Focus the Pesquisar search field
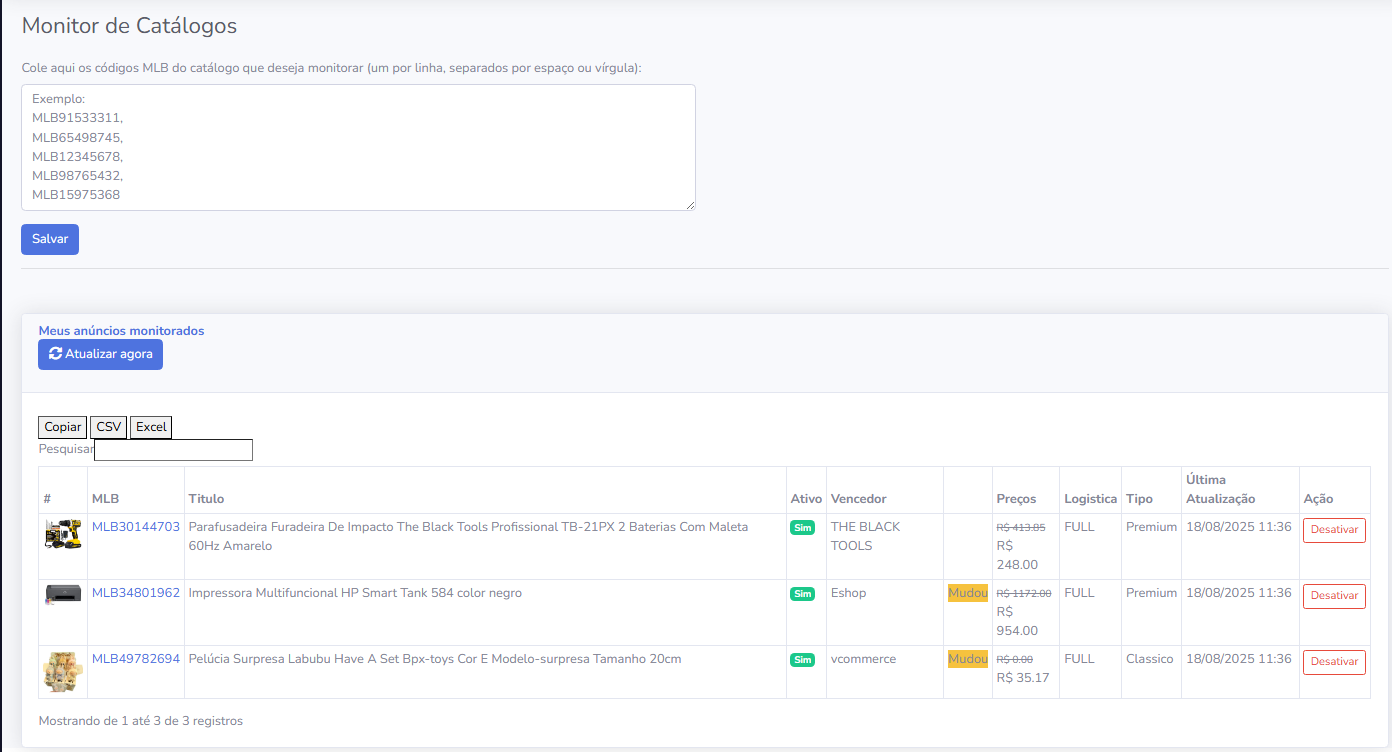The image size is (1392, 752). click(x=173, y=450)
